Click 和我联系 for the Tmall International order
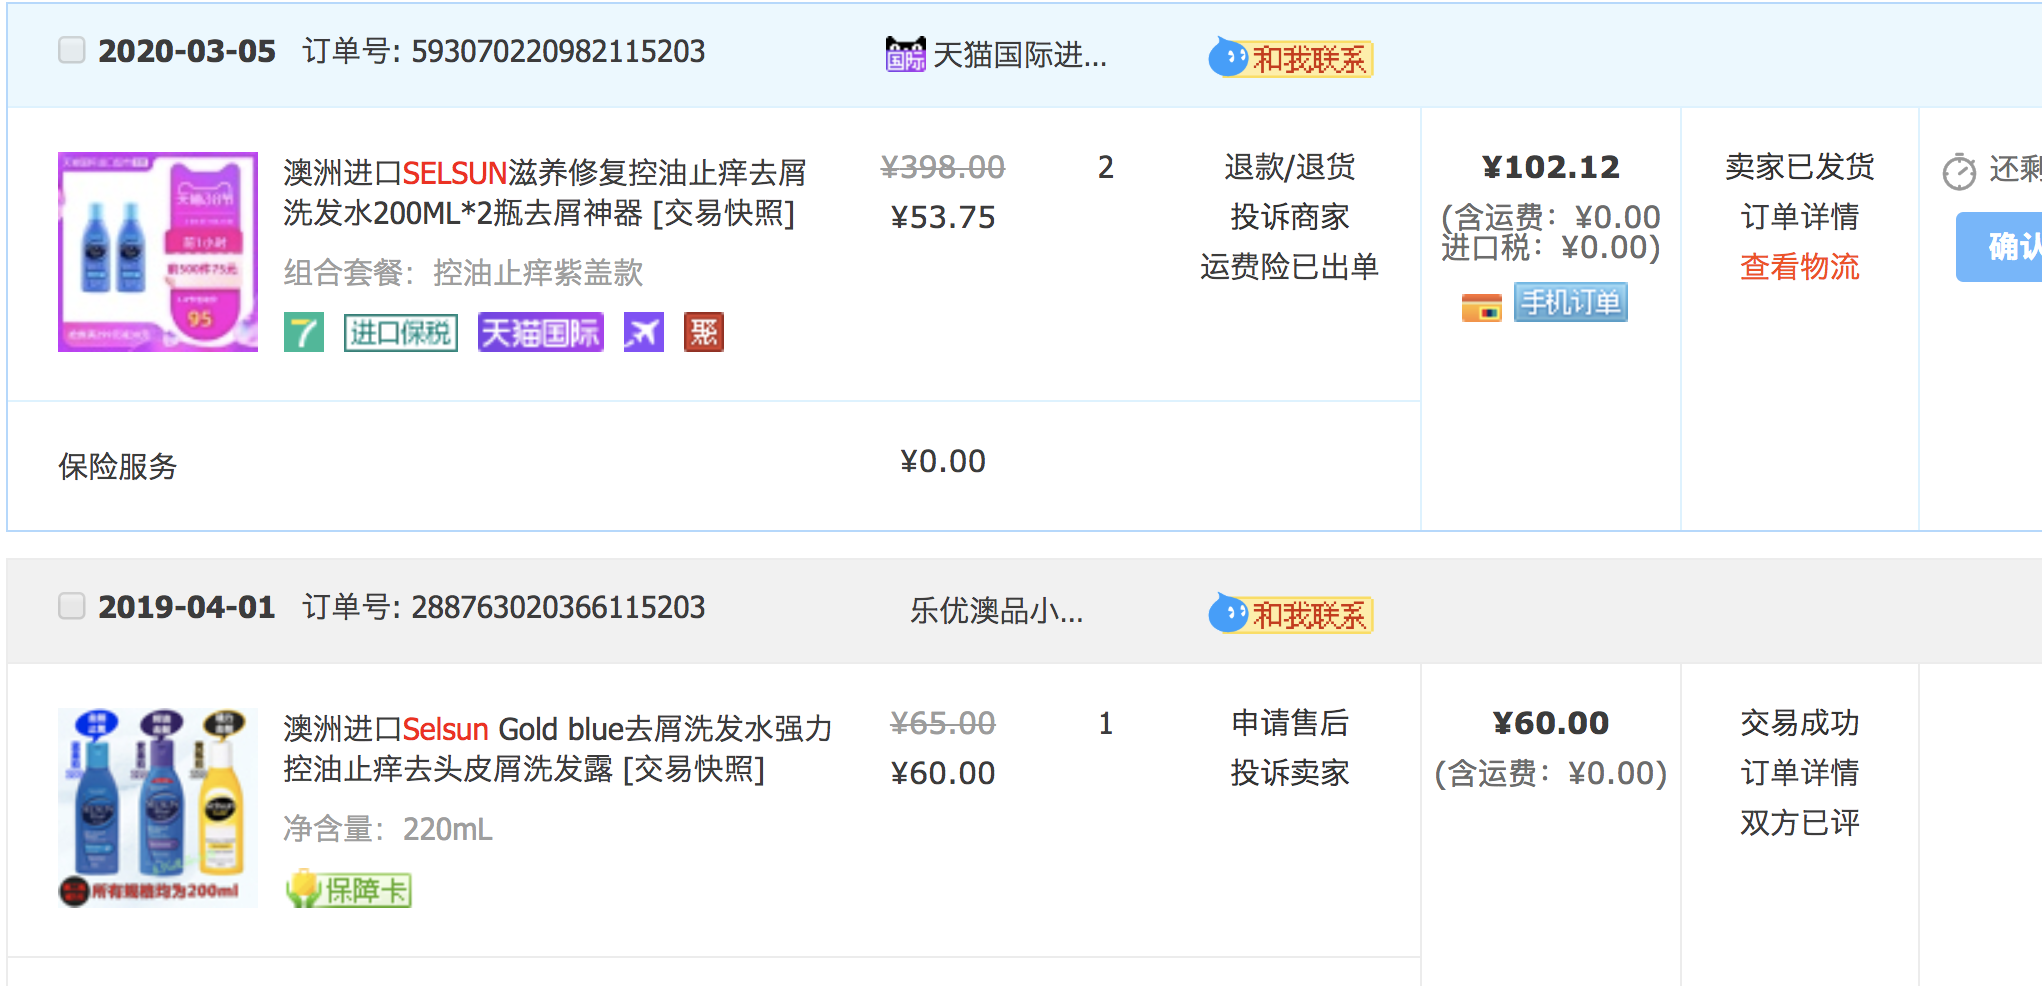2042x986 pixels. click(x=1291, y=58)
